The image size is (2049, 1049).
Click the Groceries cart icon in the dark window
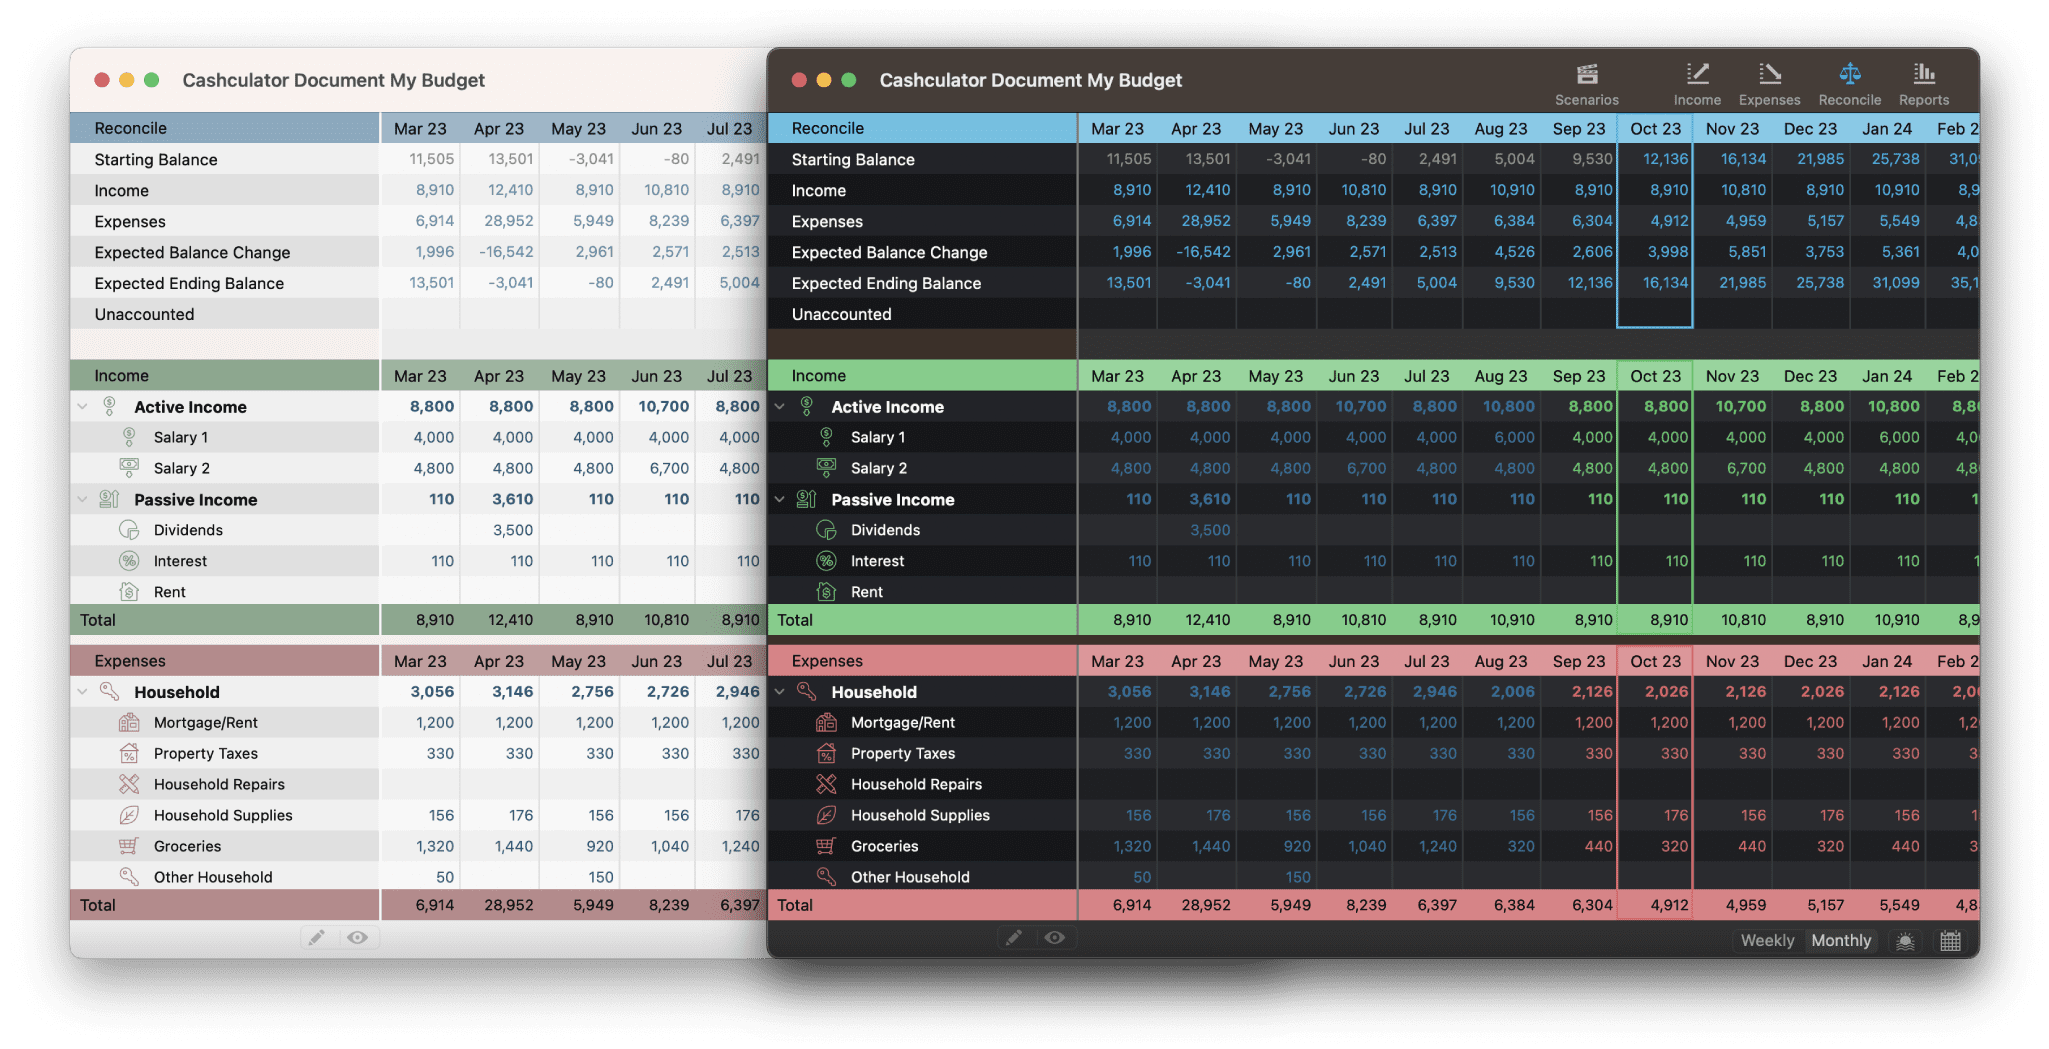click(x=826, y=846)
